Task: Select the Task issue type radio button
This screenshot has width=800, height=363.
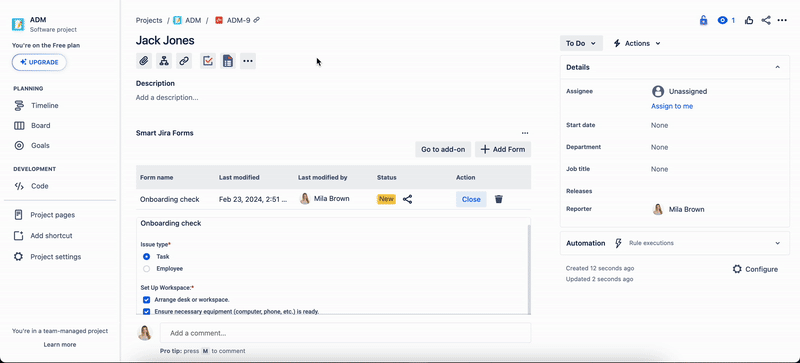Action: [146, 257]
